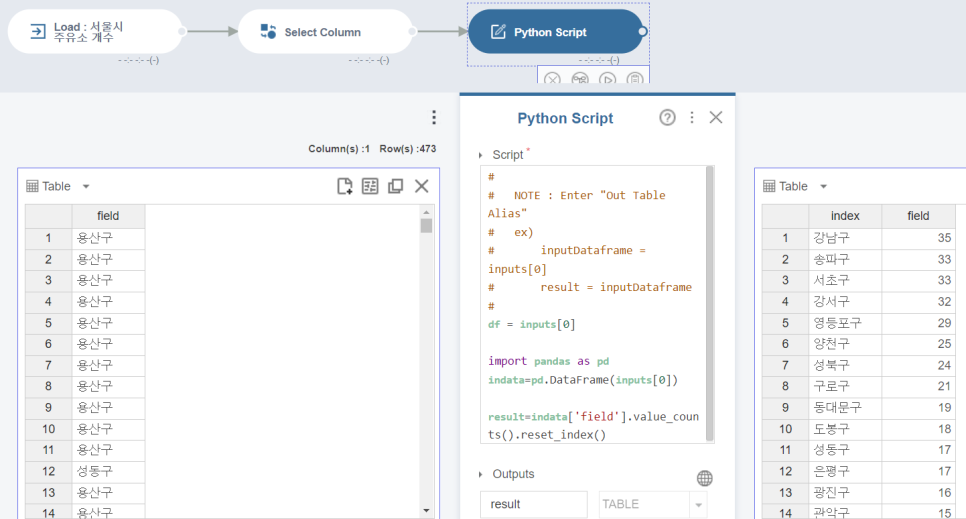
Task: Click the value 29 in right table
Action: (x=918, y=323)
